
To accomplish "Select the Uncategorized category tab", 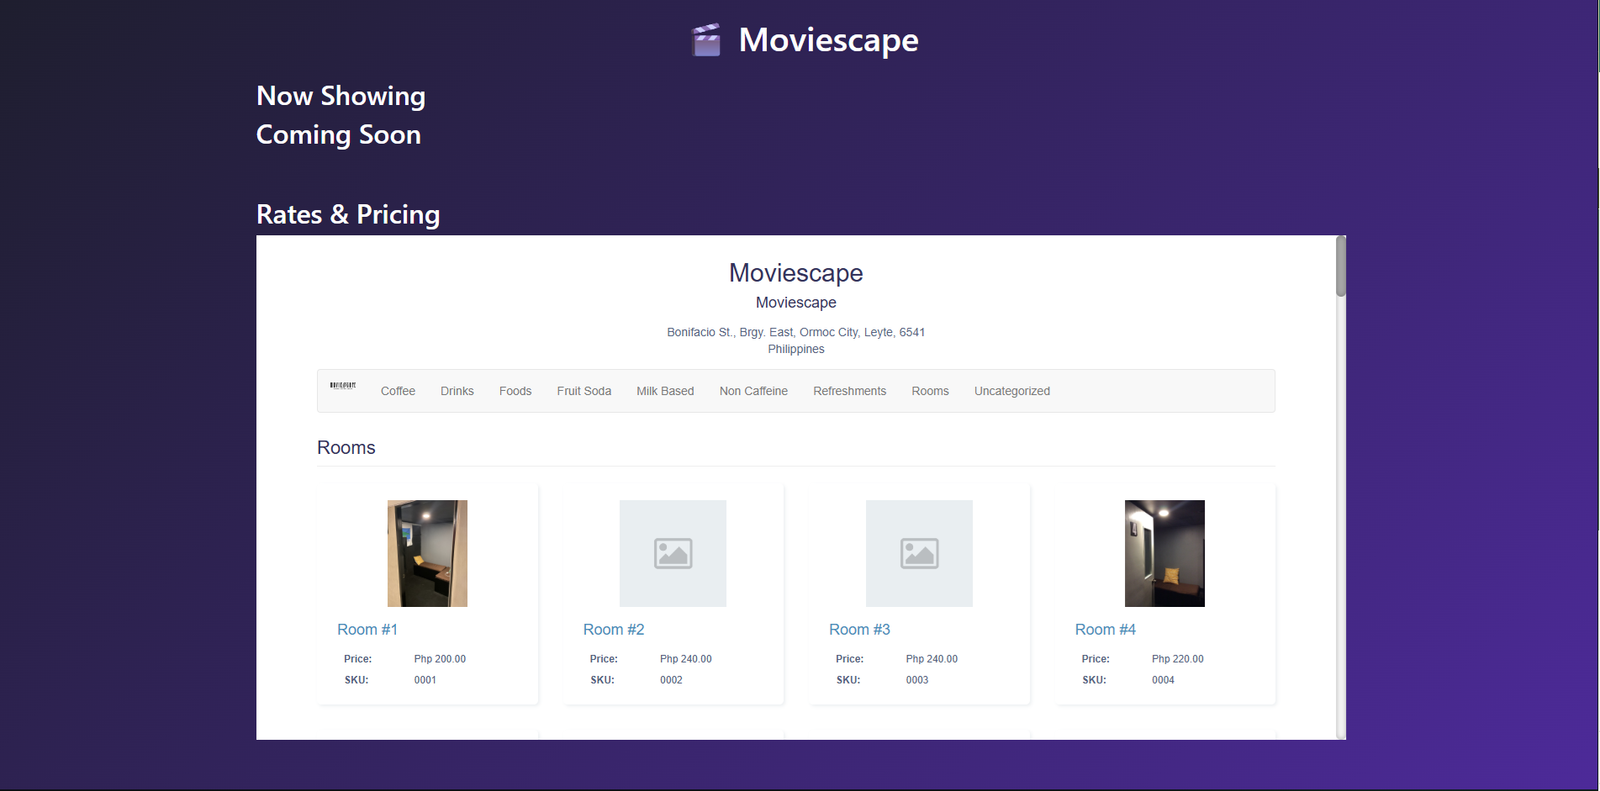I will (x=1012, y=391).
